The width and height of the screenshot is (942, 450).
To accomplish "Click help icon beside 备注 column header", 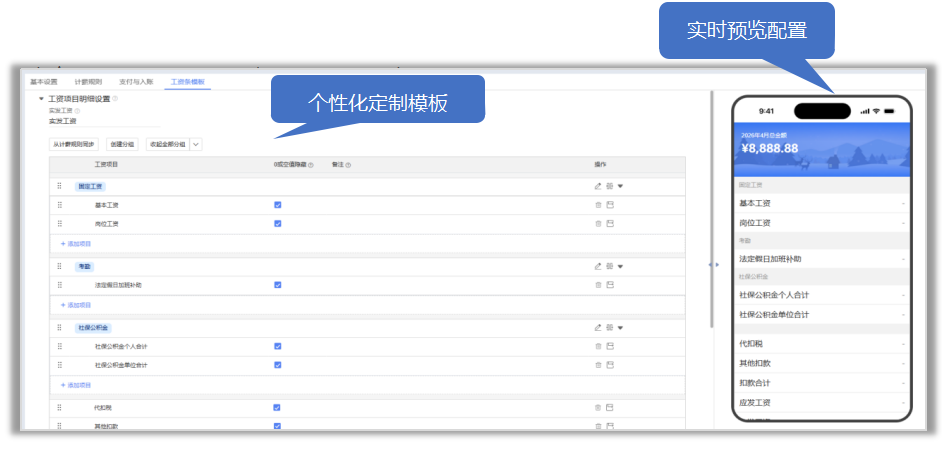I will (x=348, y=165).
